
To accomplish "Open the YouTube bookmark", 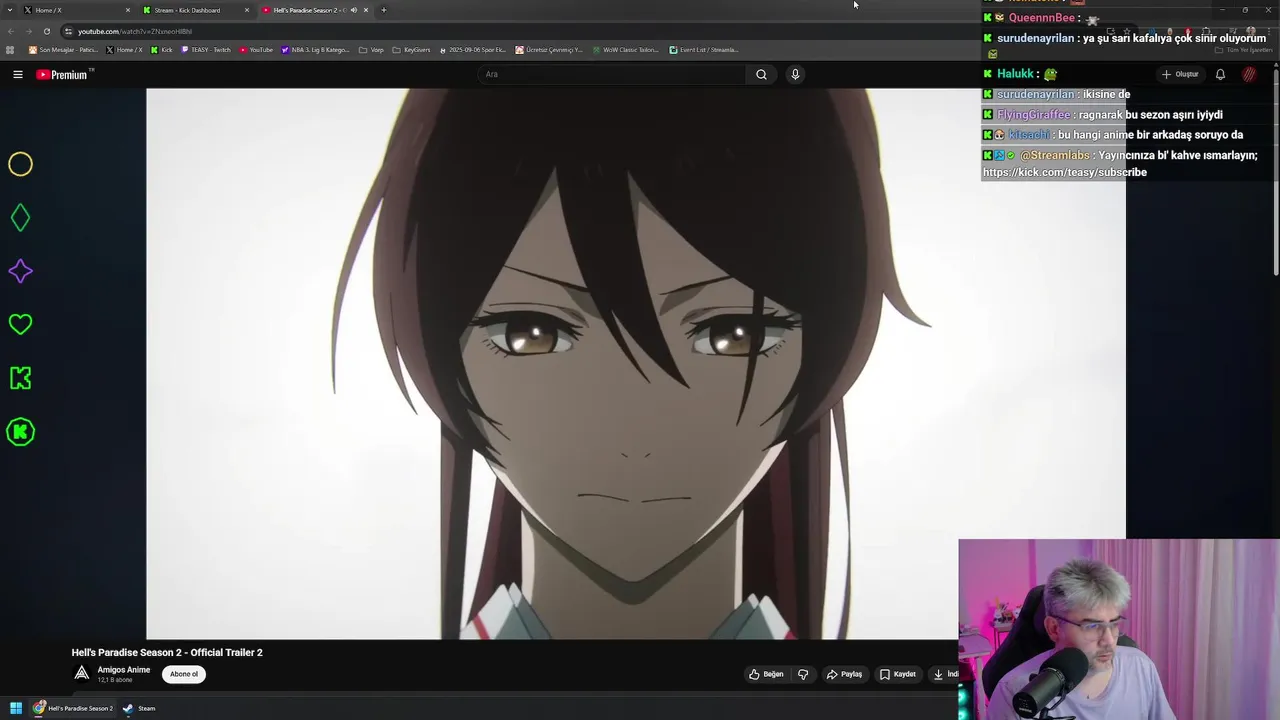I will [256, 50].
